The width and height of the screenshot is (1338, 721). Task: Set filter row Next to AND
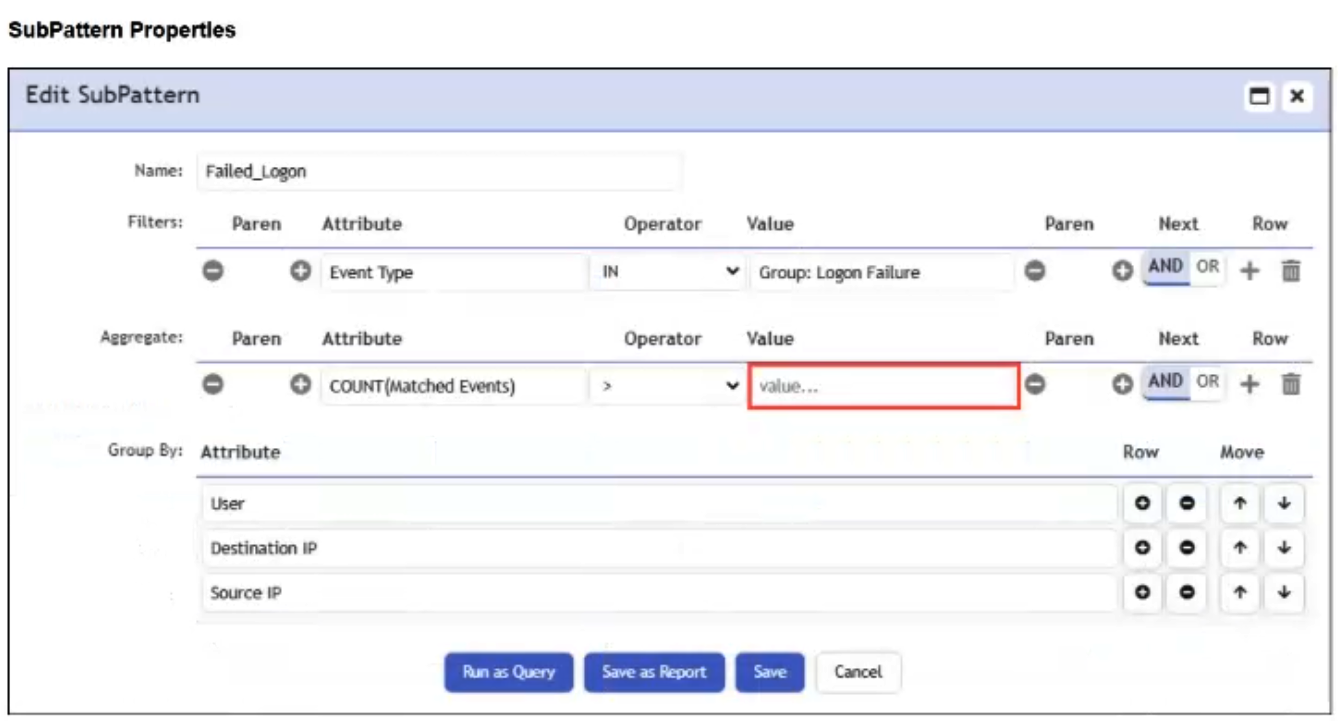coord(1166,267)
